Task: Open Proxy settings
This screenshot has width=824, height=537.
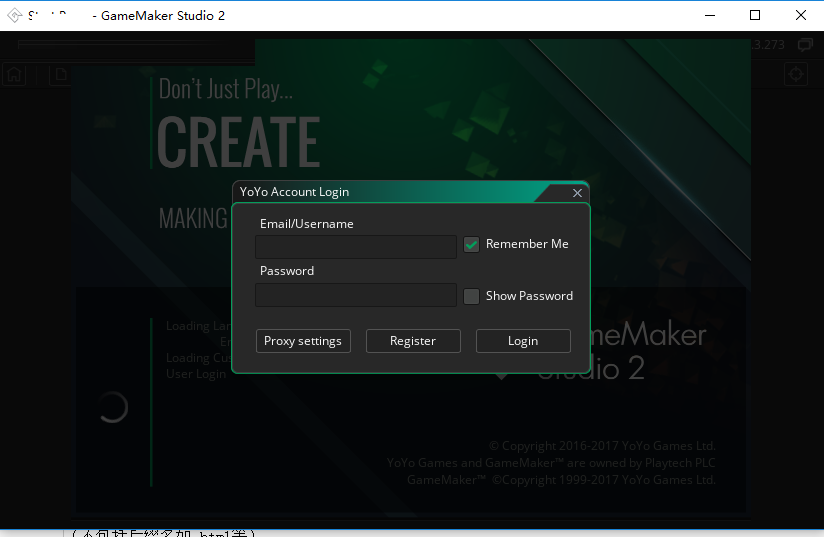Action: pyautogui.click(x=303, y=341)
